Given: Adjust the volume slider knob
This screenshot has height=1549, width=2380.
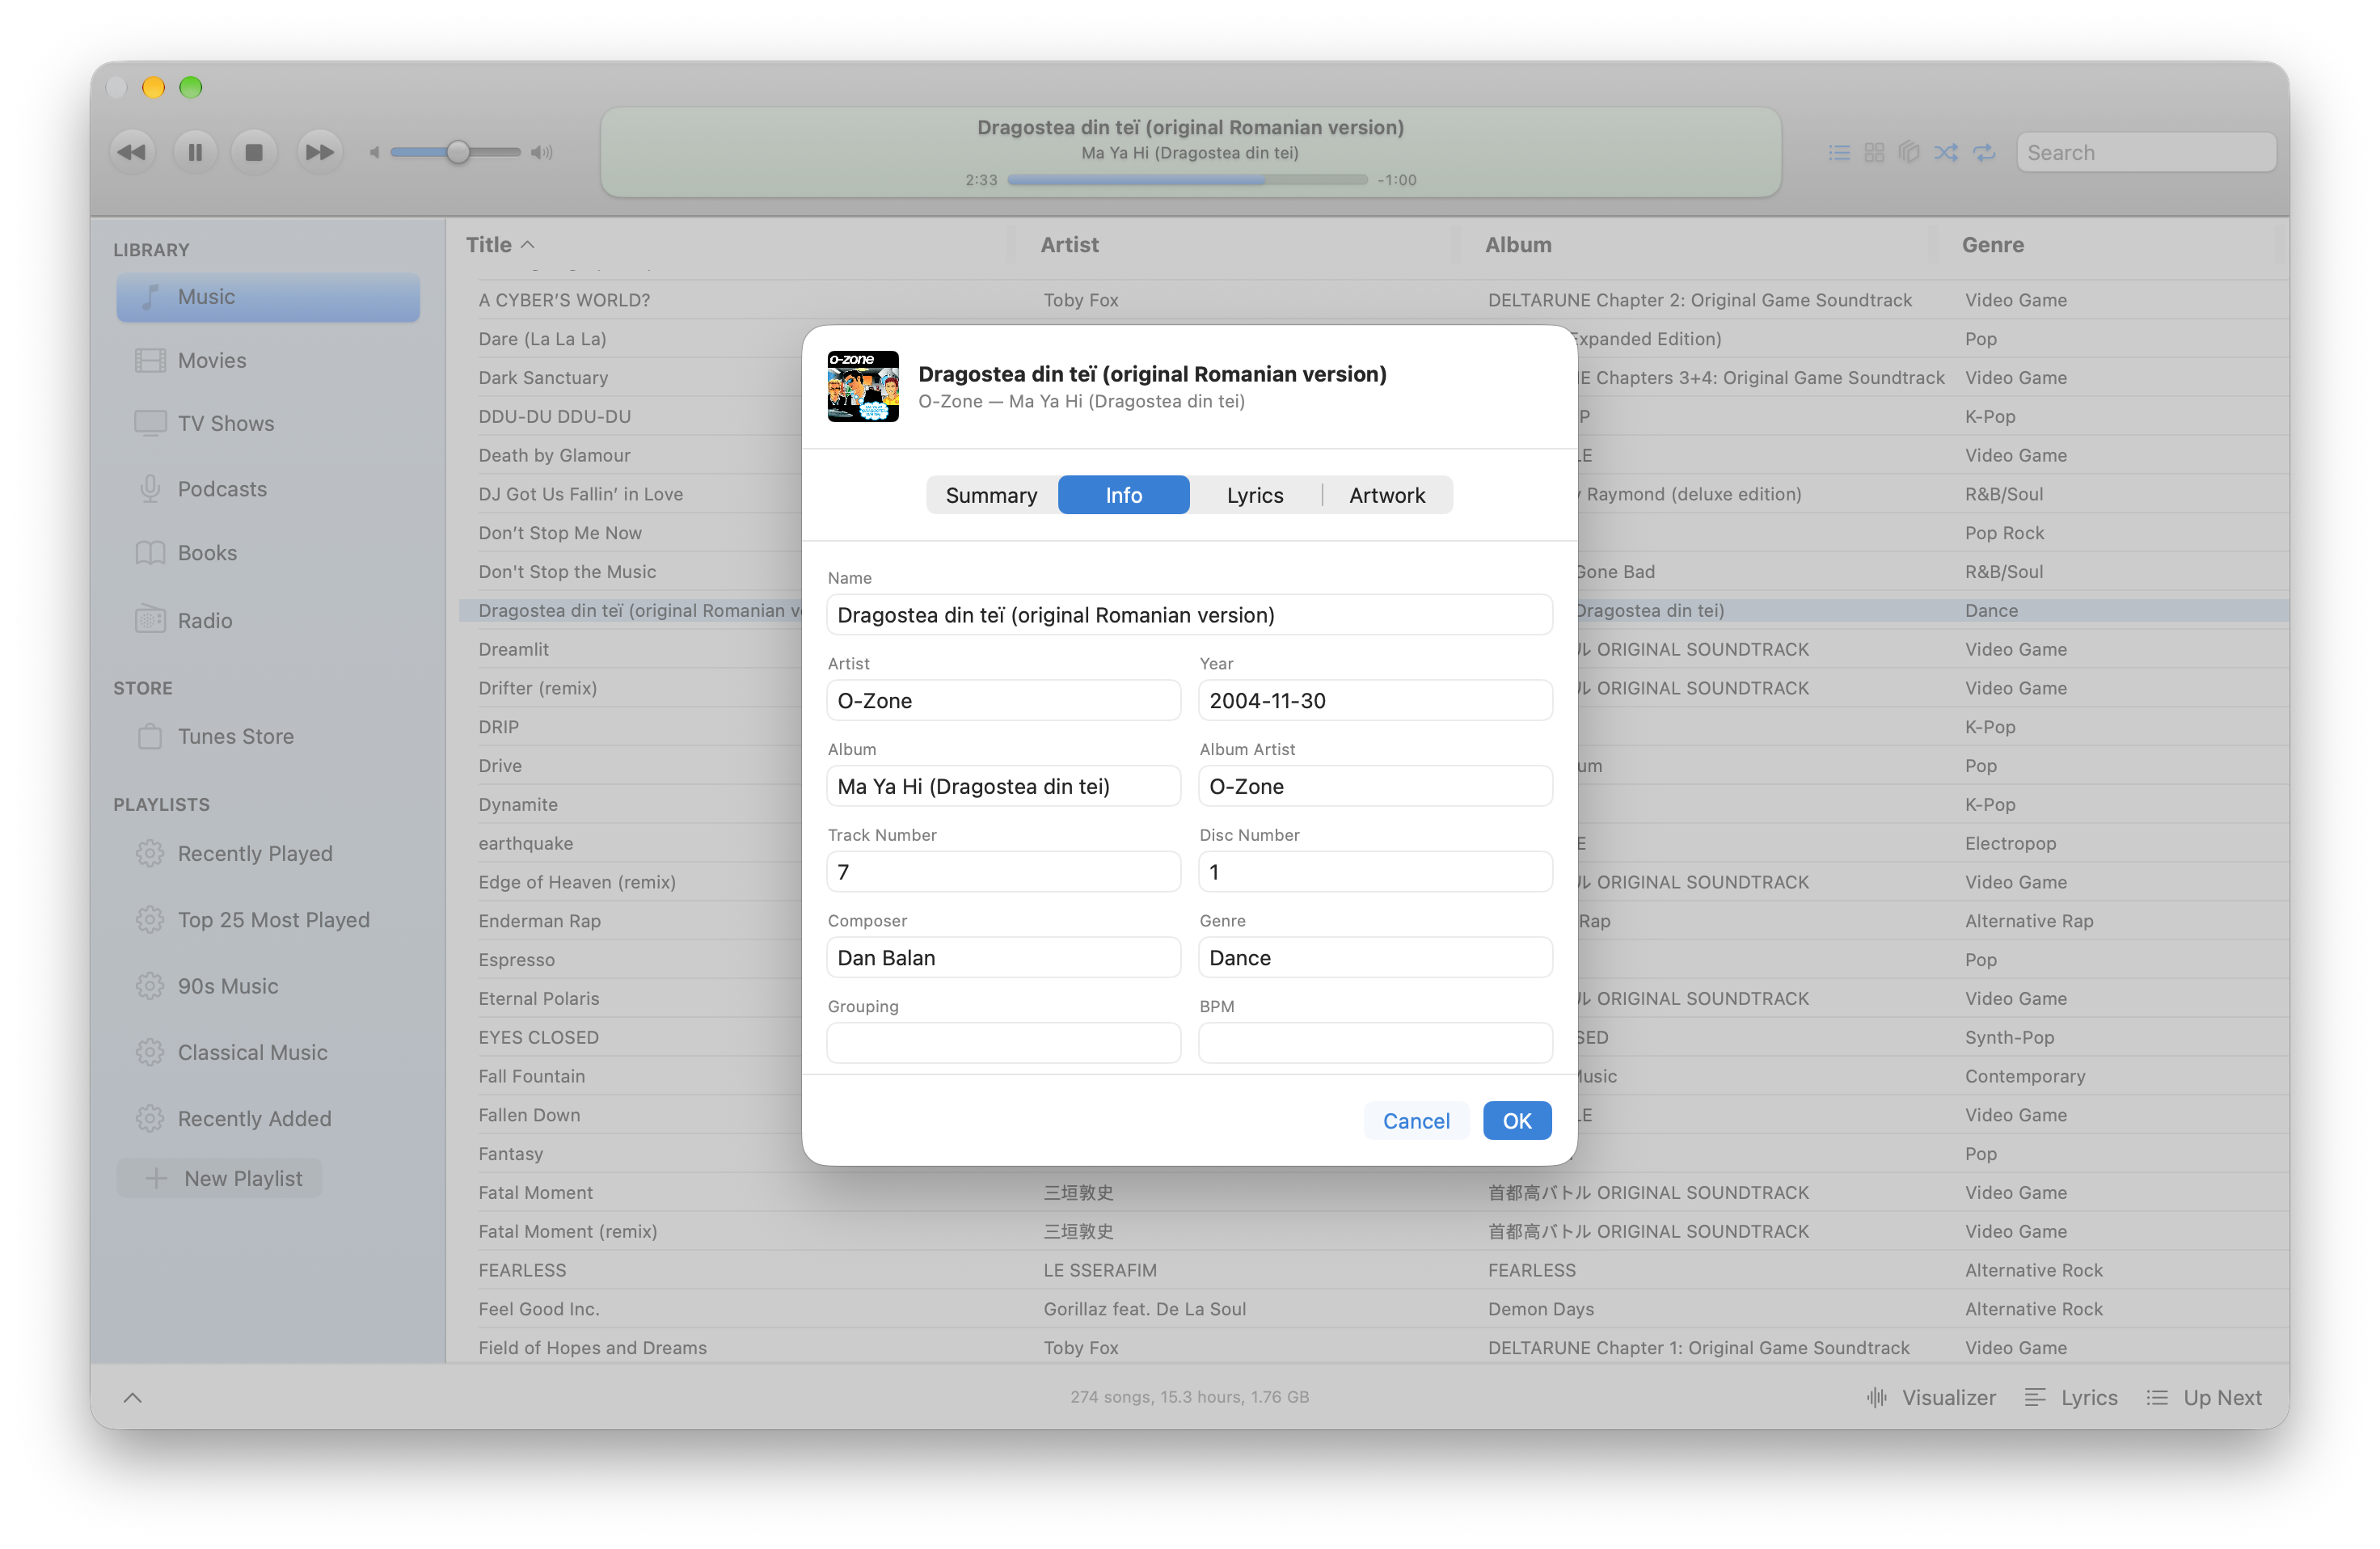Looking at the screenshot, I should (458, 152).
